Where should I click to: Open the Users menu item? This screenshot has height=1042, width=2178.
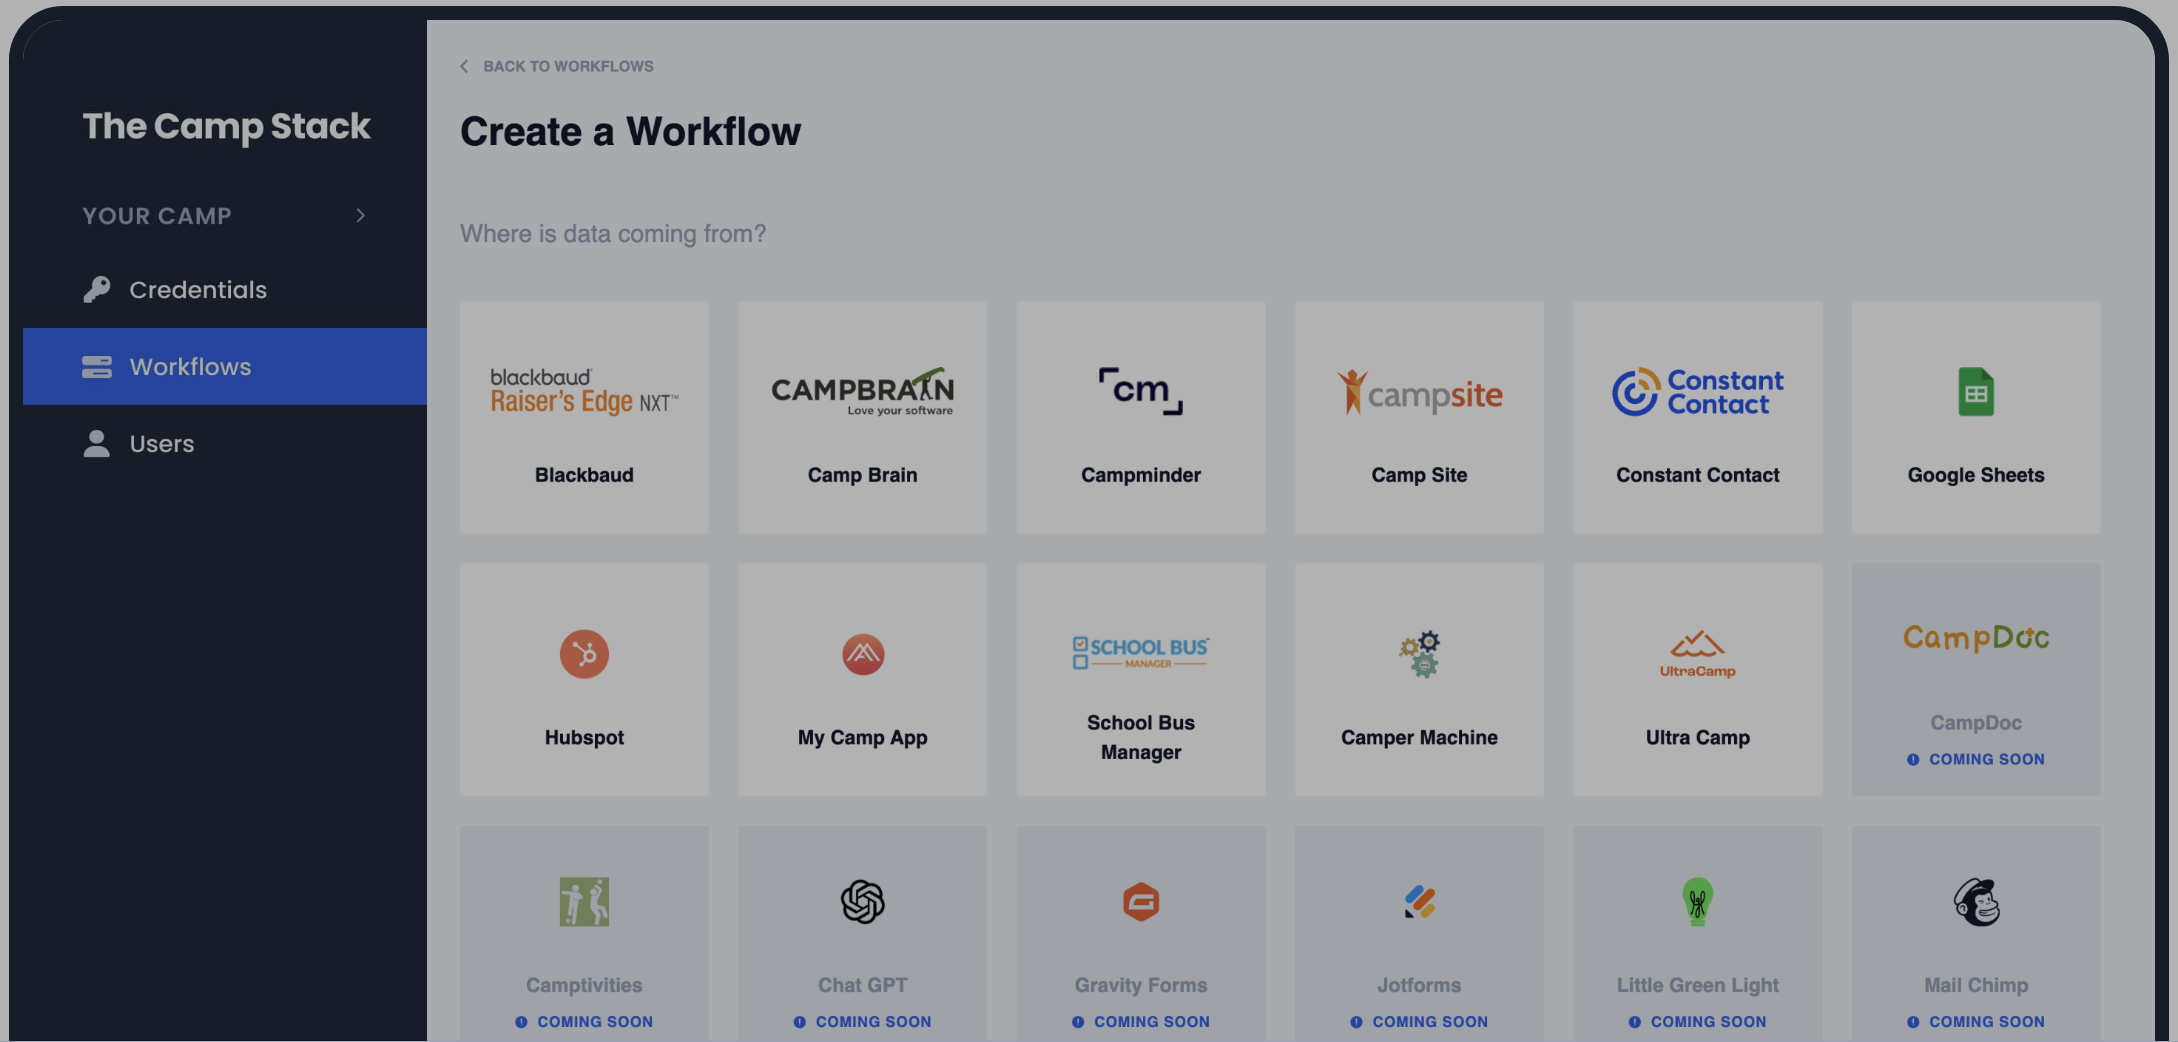(225, 443)
